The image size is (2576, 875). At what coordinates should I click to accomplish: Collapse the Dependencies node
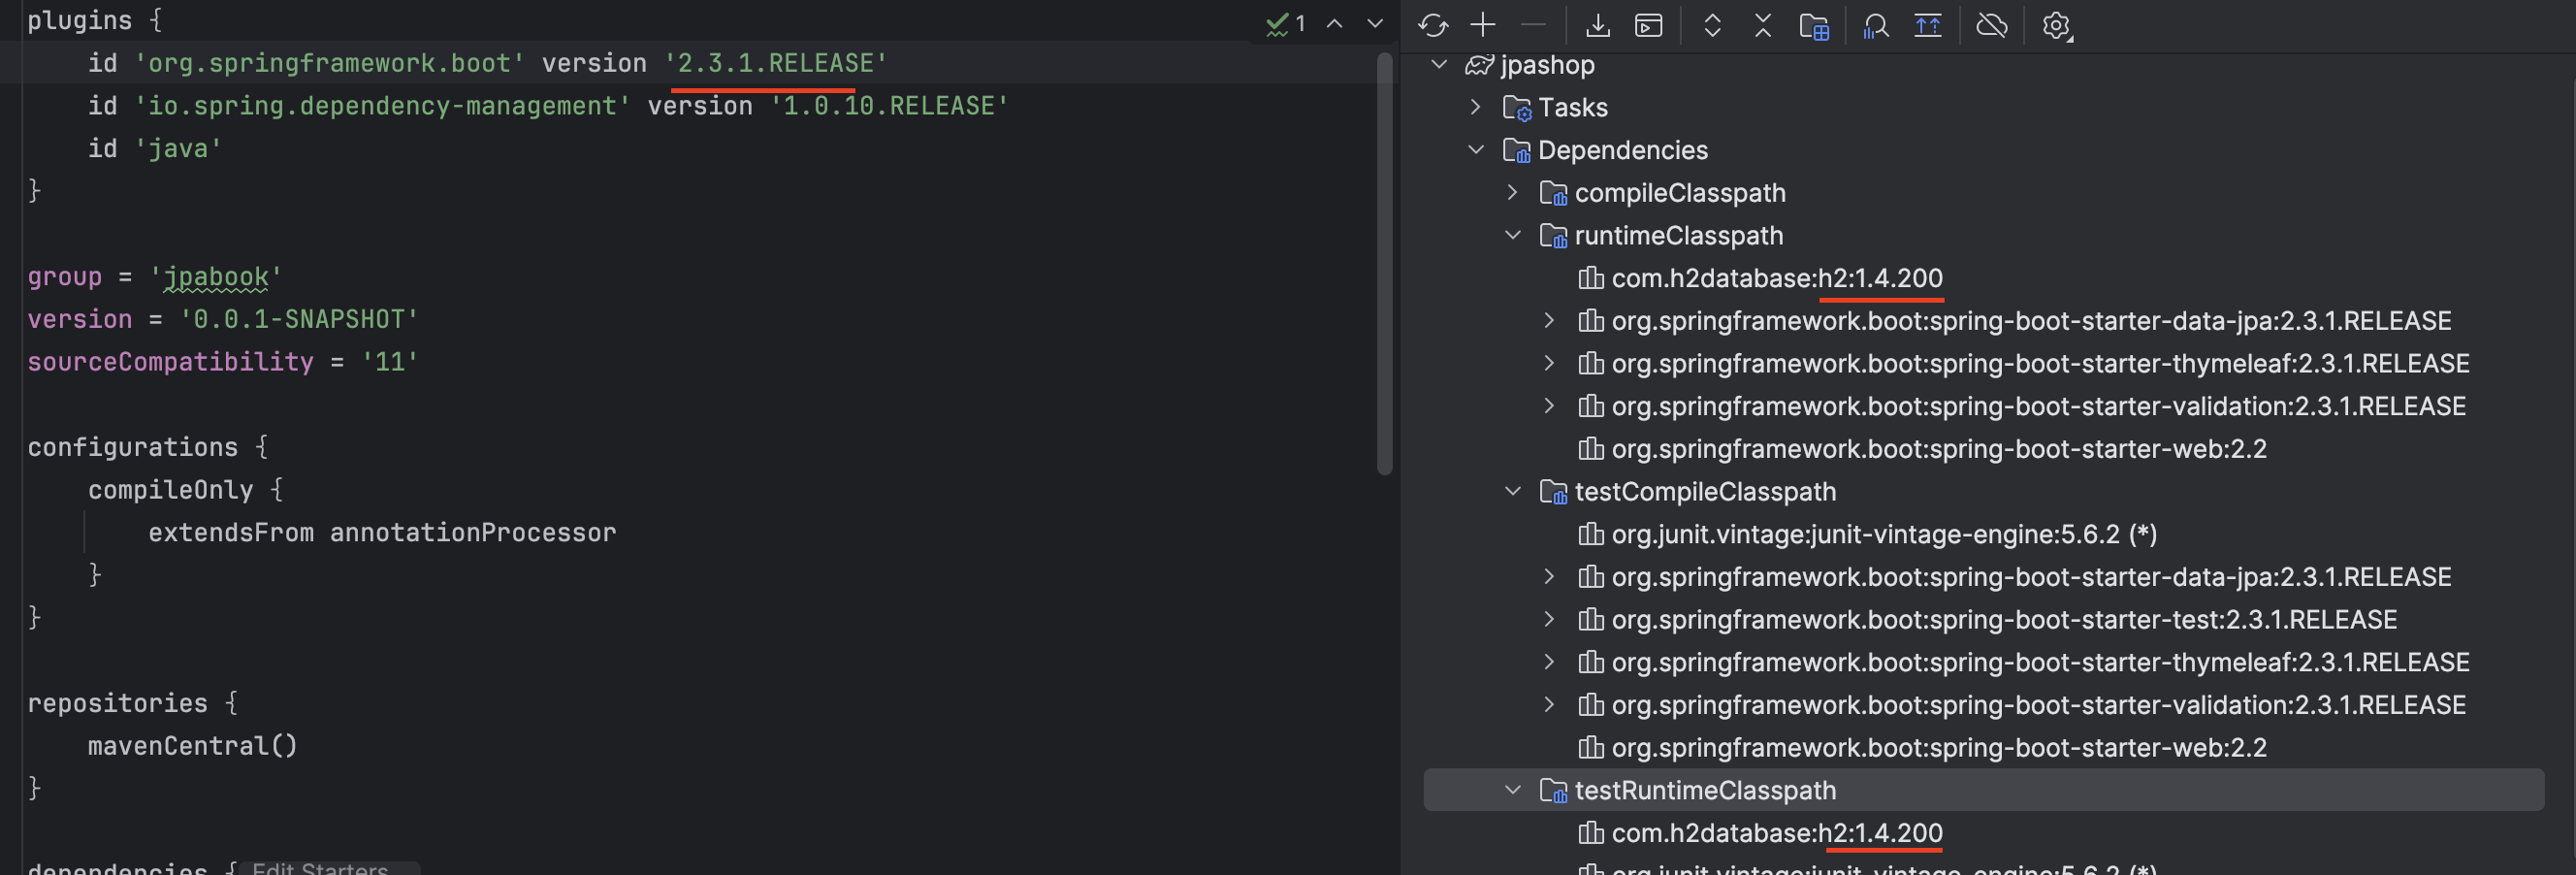tap(1476, 150)
